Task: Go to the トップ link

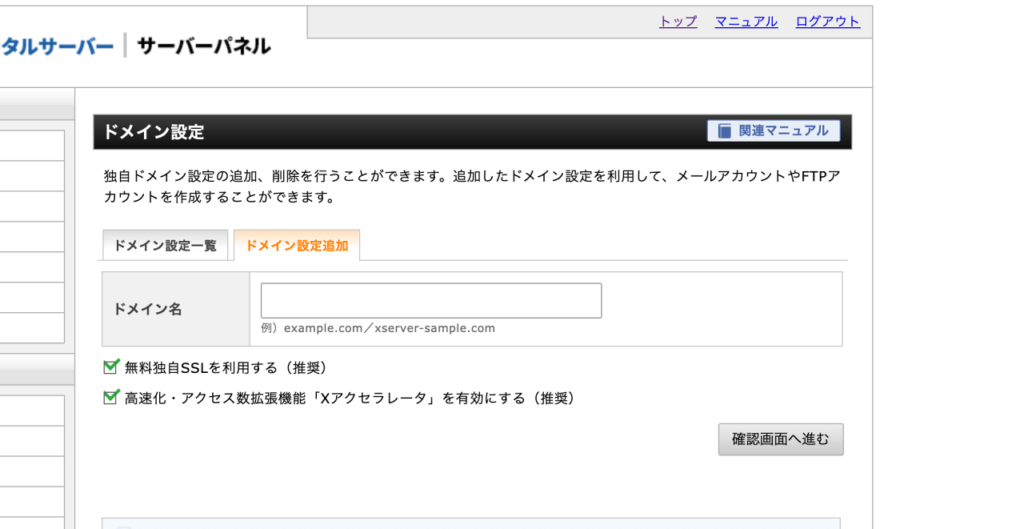Action: tap(677, 21)
